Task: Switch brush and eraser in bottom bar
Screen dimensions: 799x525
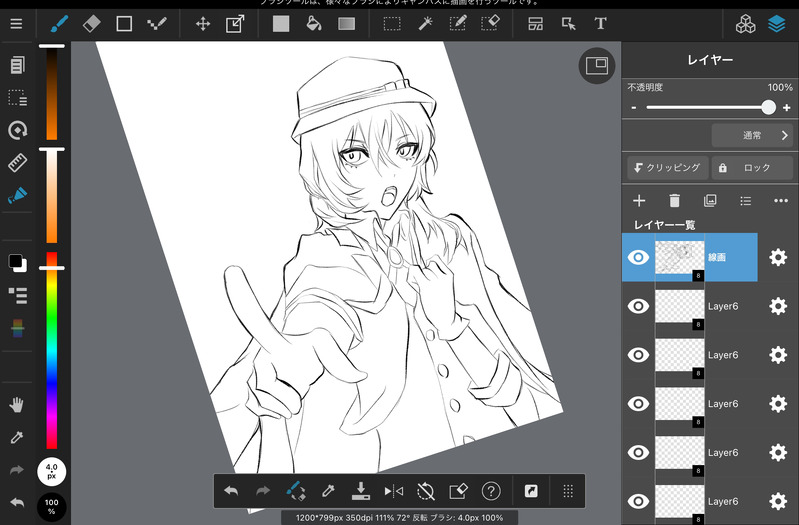Action: [x=296, y=491]
